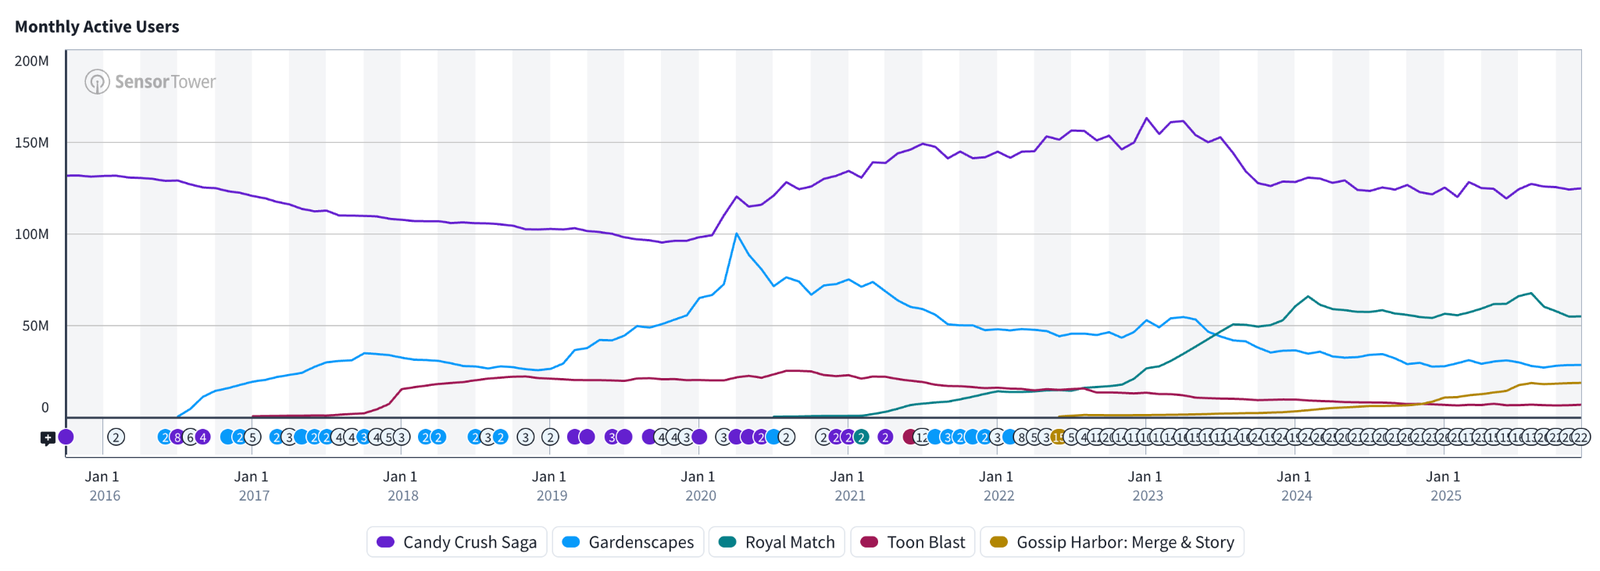The image size is (1600, 571).
Task: Open the white '6' event marker
Action: point(190,437)
